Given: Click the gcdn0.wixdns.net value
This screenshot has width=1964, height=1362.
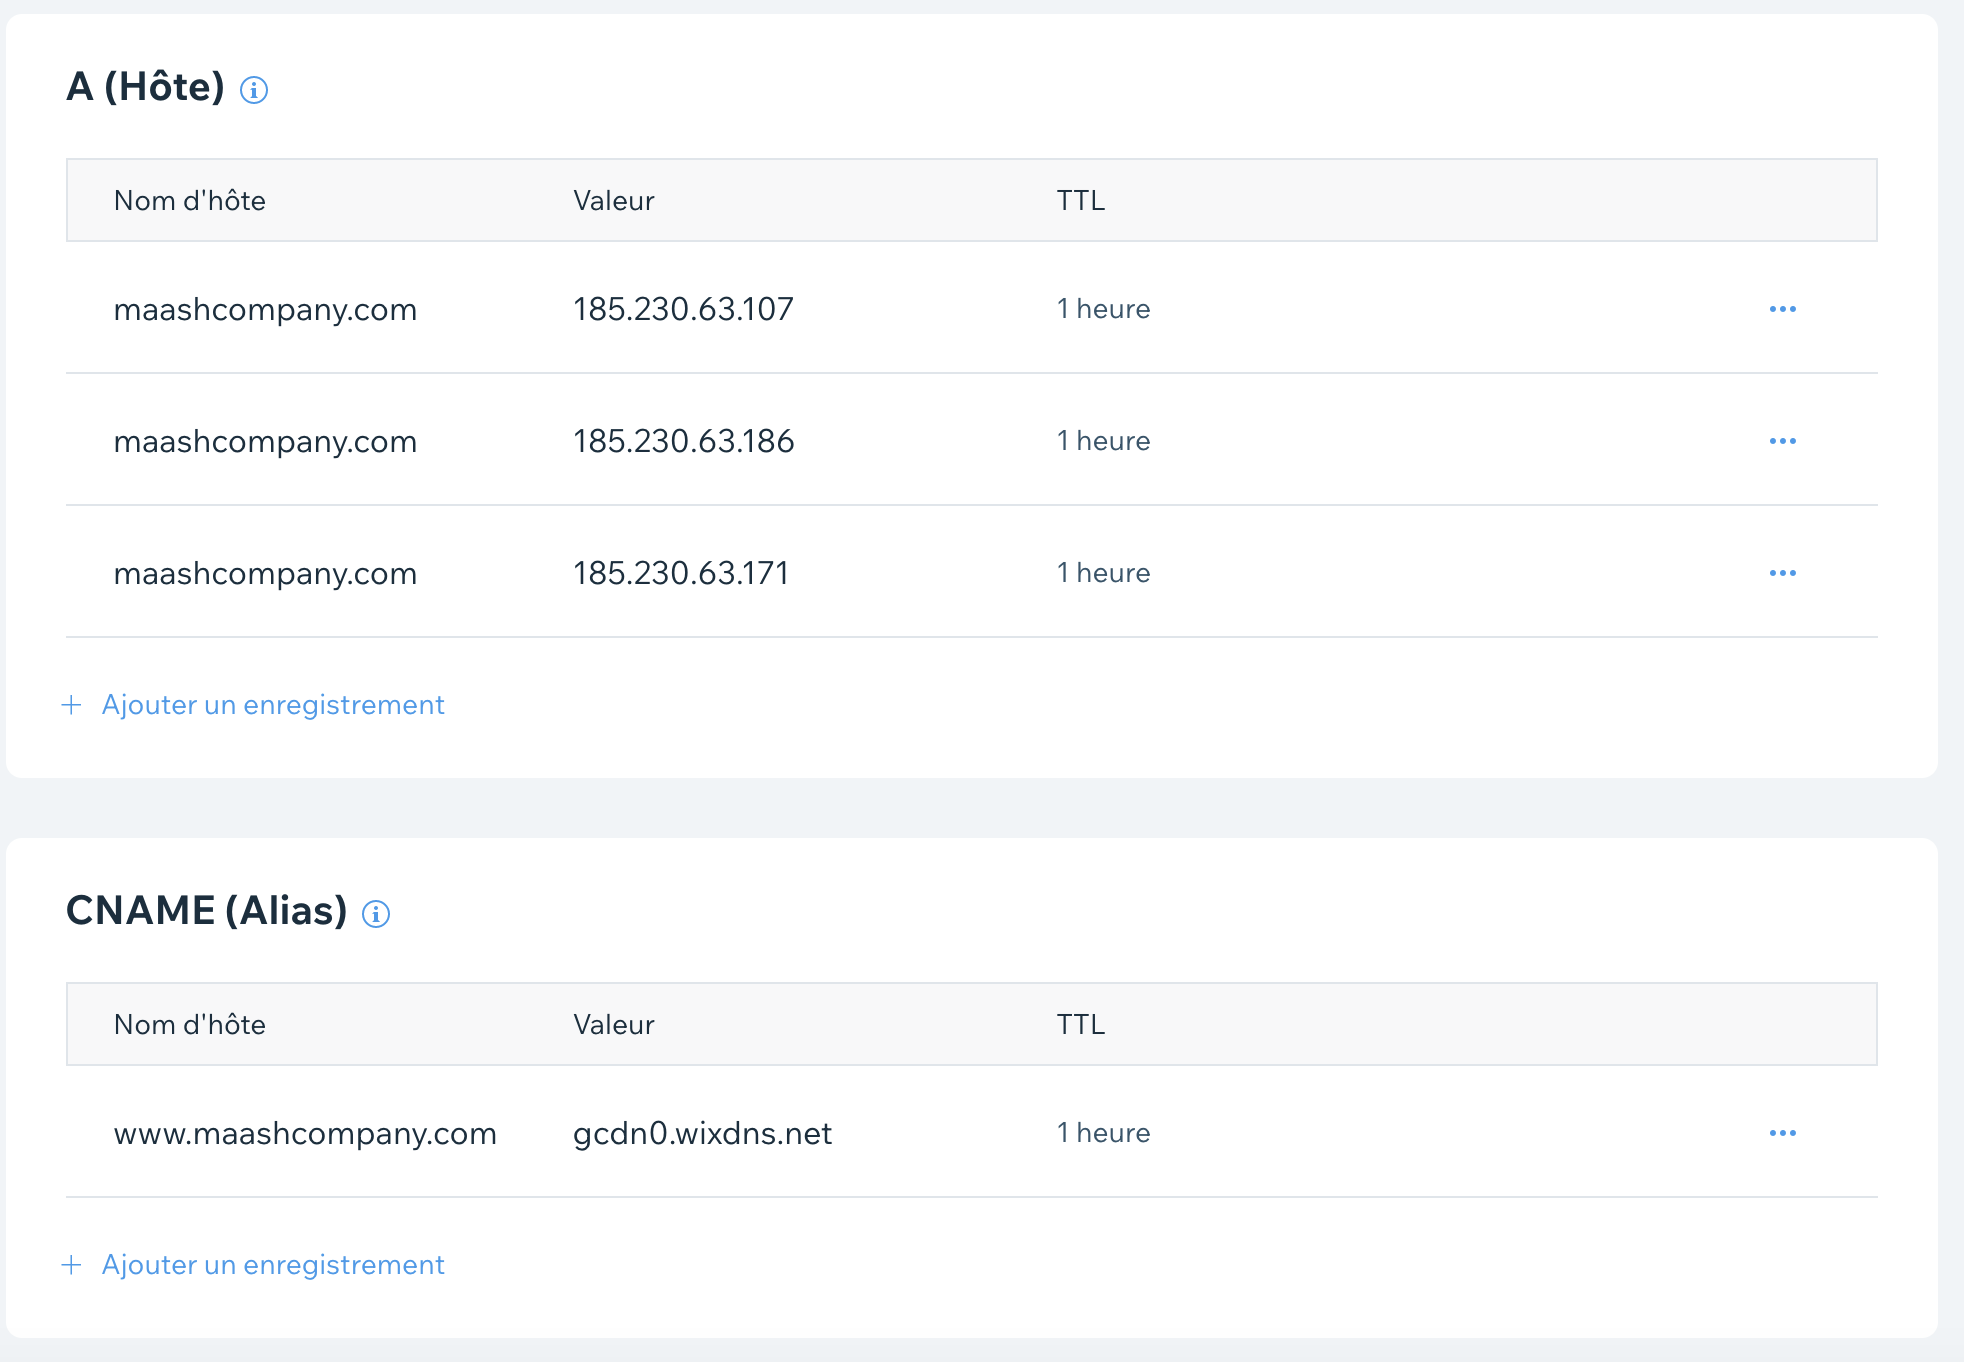Looking at the screenshot, I should (702, 1133).
